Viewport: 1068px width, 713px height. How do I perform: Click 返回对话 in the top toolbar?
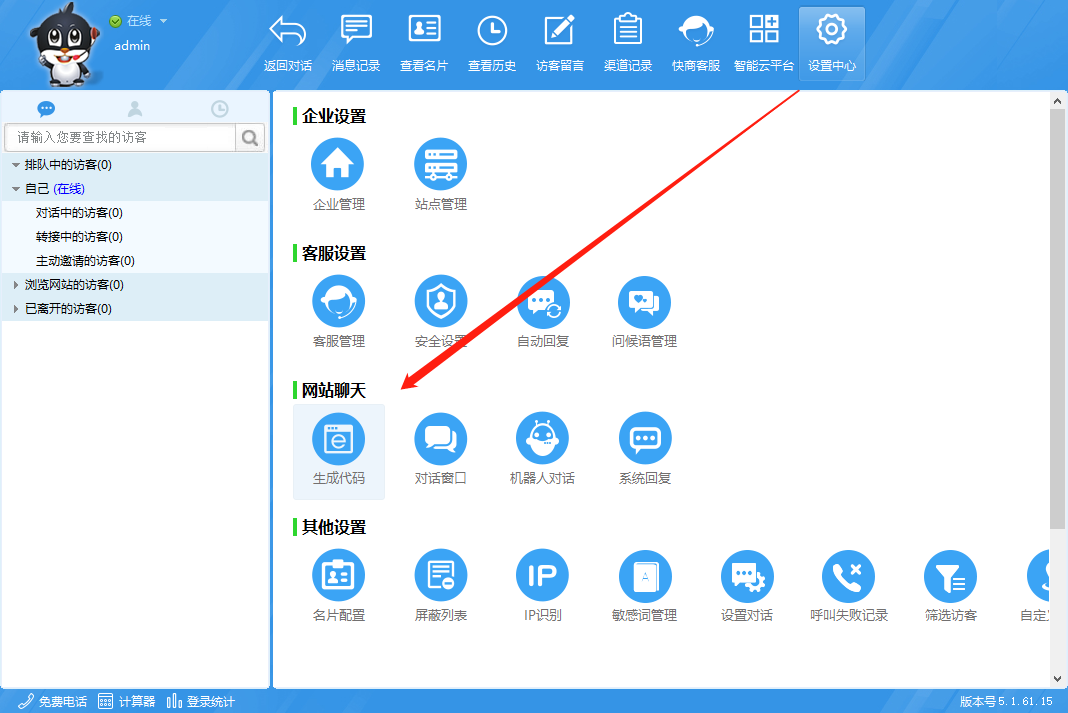[288, 44]
